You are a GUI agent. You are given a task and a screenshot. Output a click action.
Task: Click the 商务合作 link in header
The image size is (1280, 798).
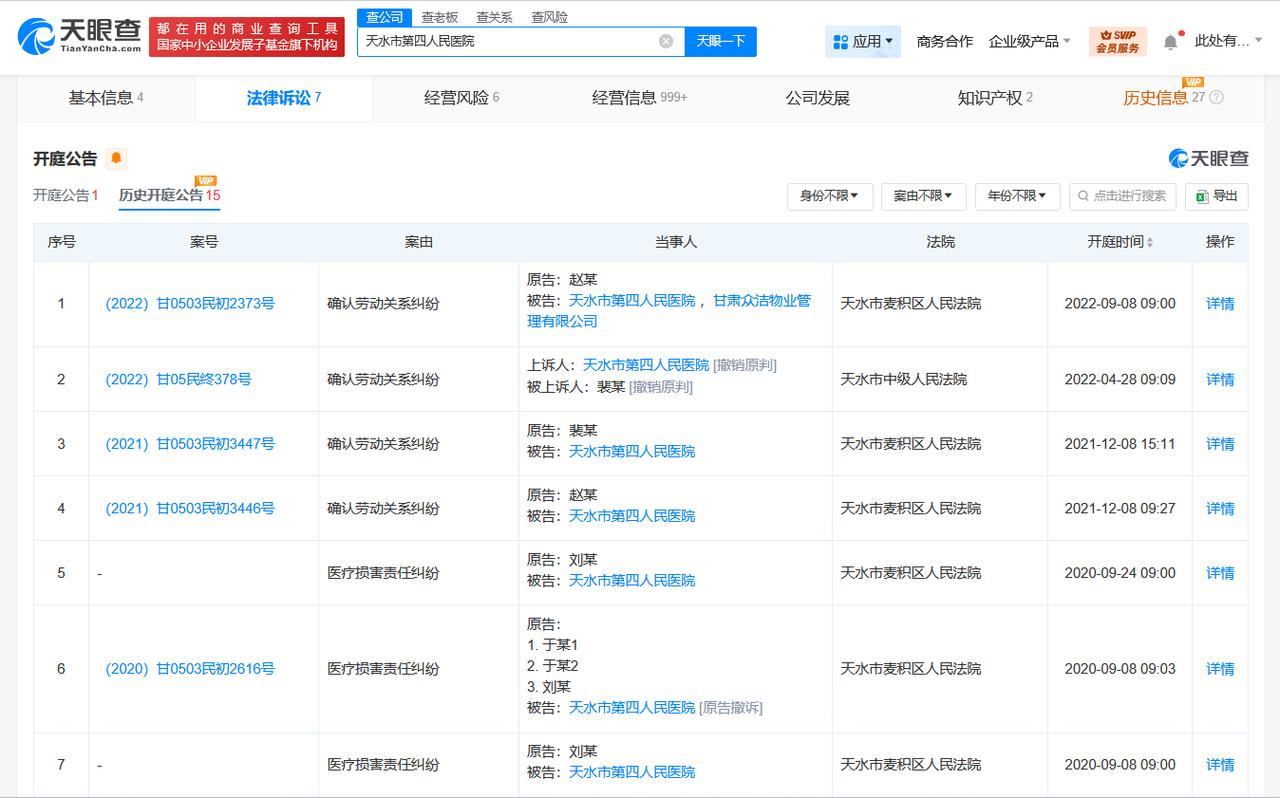tap(944, 41)
